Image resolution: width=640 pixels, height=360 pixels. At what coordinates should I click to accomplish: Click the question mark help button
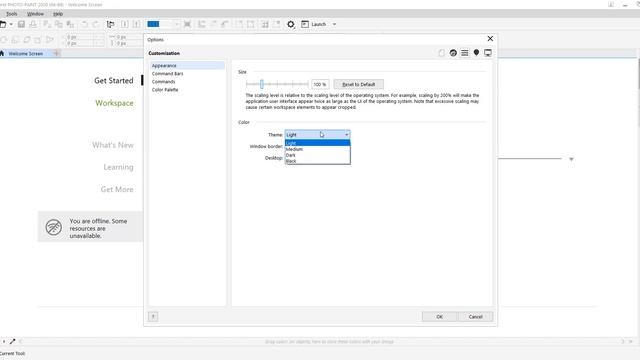[x=153, y=316]
